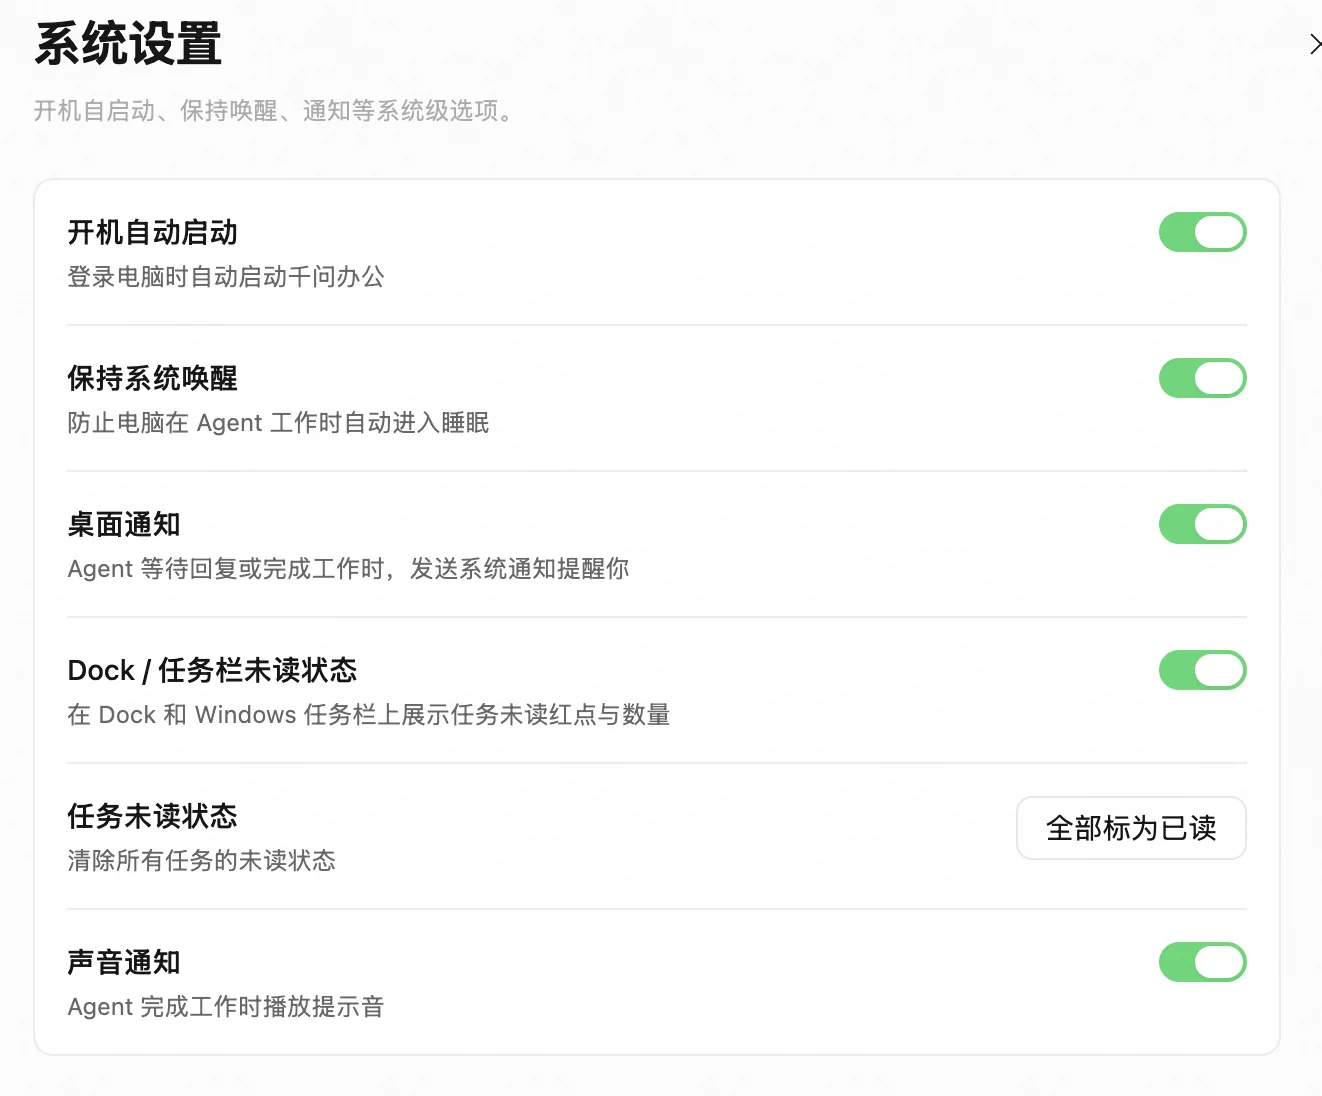Click the 防止电脑在 Agent 工作时自动进入睡眠 text
1322x1096 pixels.
tap(278, 423)
